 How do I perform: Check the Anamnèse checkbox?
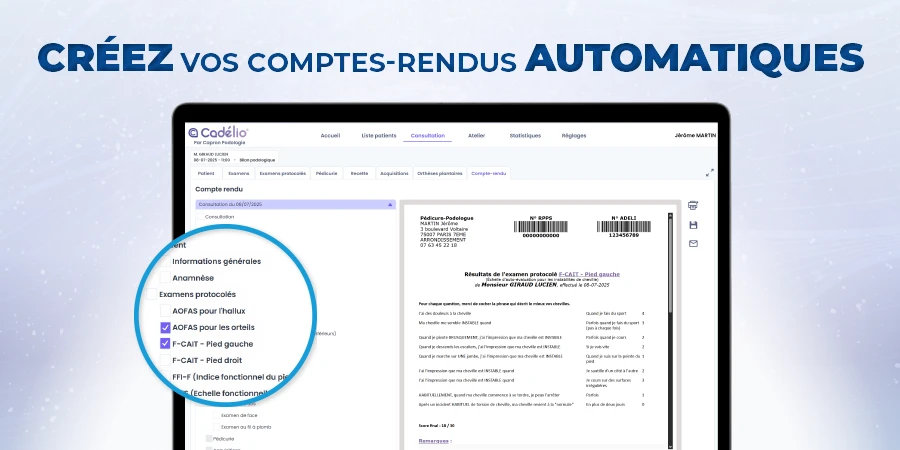point(165,278)
